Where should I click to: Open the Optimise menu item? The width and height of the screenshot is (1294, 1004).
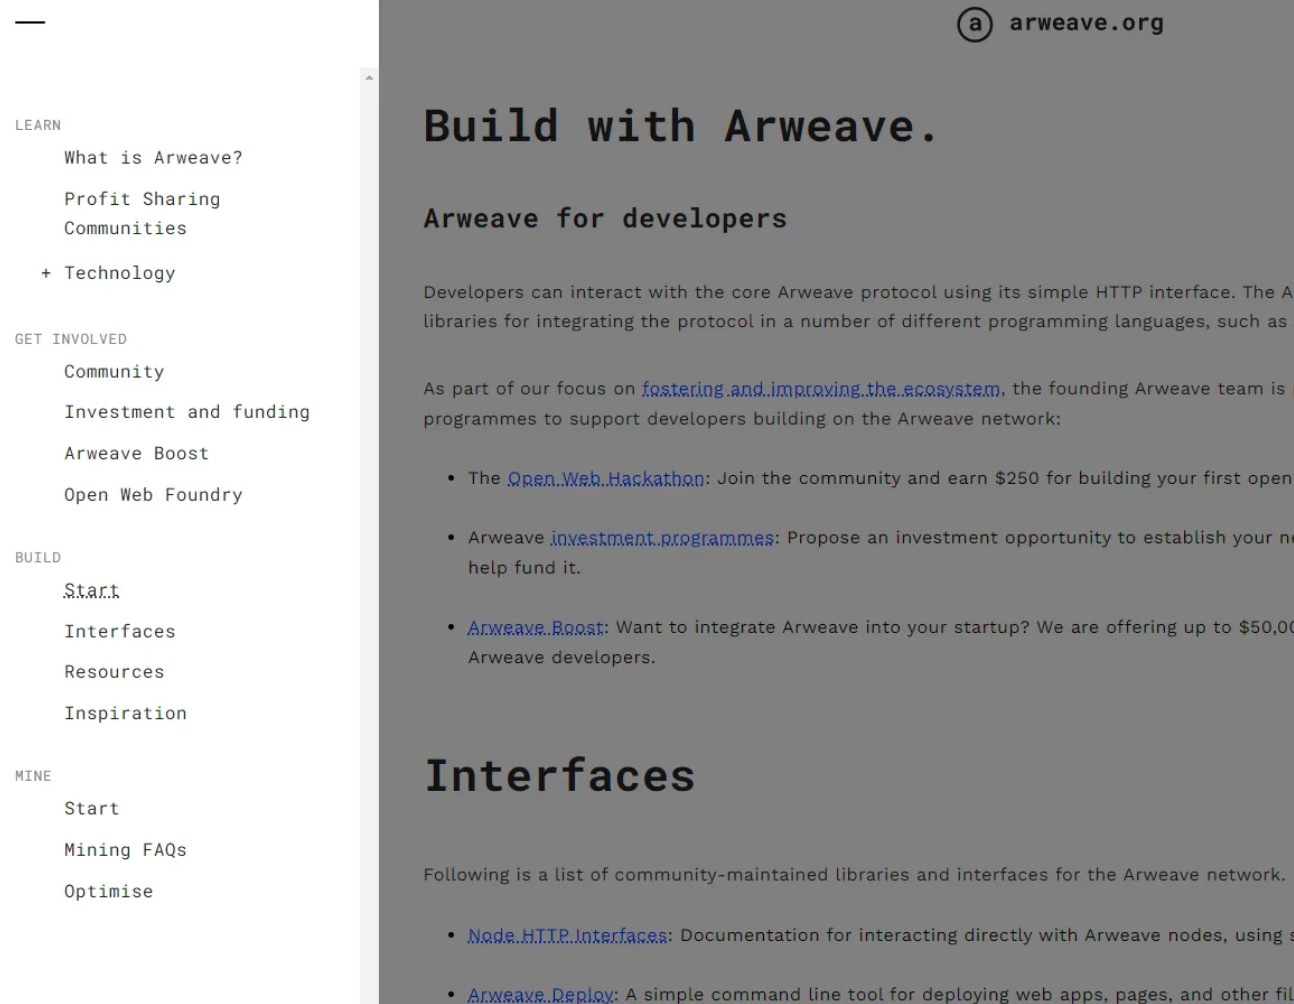click(109, 891)
